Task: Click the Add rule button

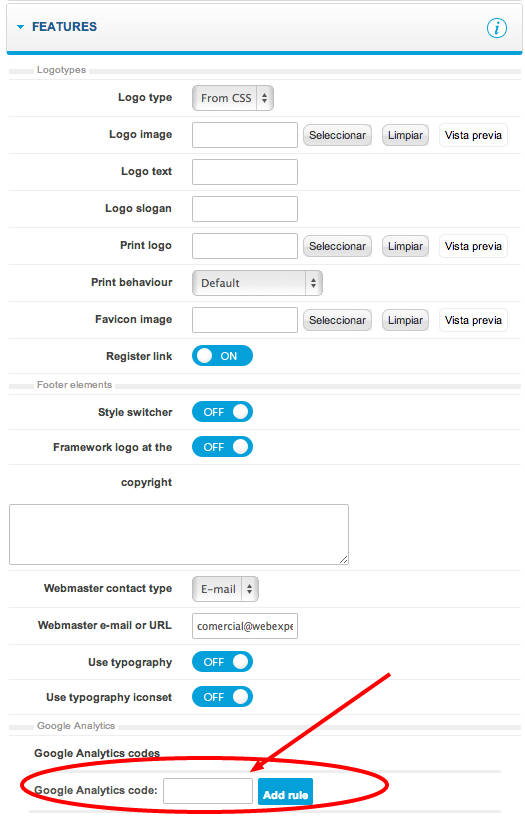Action: (285, 793)
